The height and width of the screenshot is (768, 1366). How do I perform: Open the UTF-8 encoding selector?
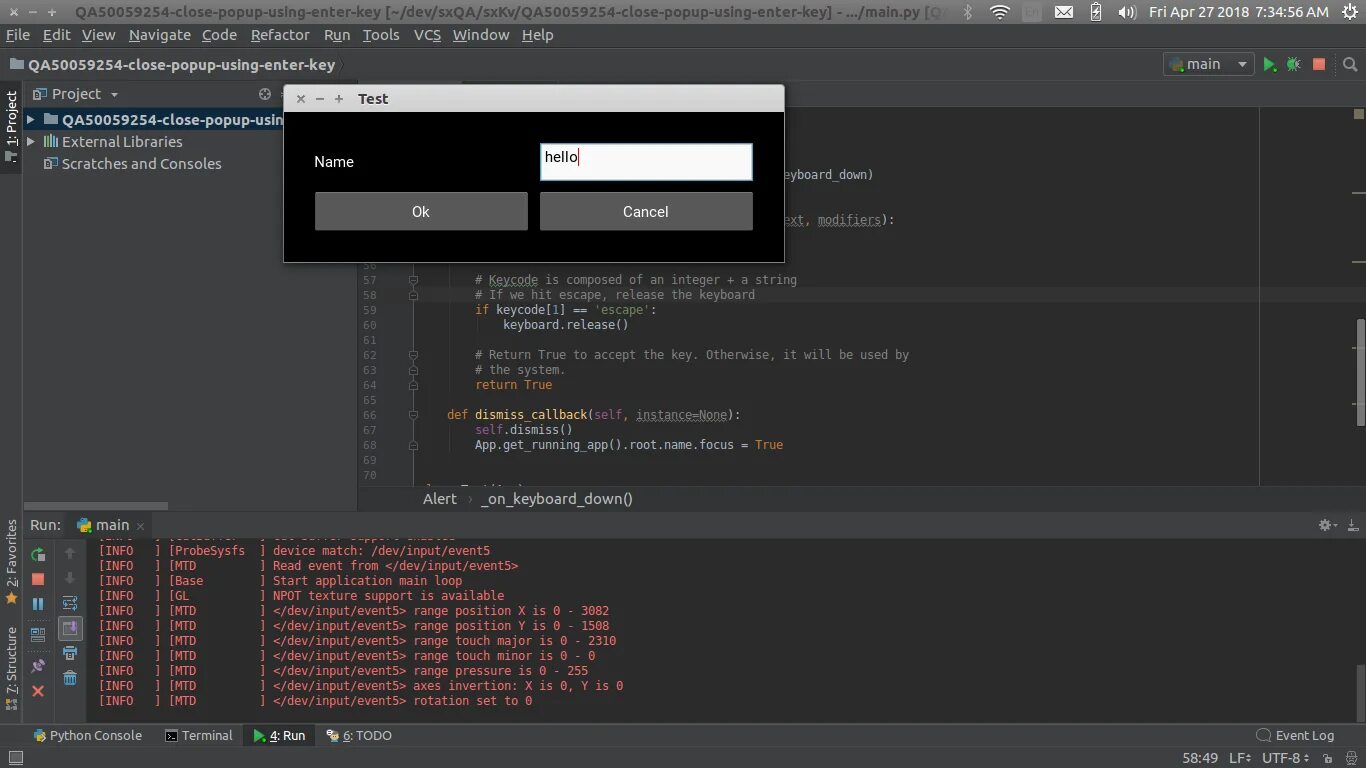tap(1286, 758)
